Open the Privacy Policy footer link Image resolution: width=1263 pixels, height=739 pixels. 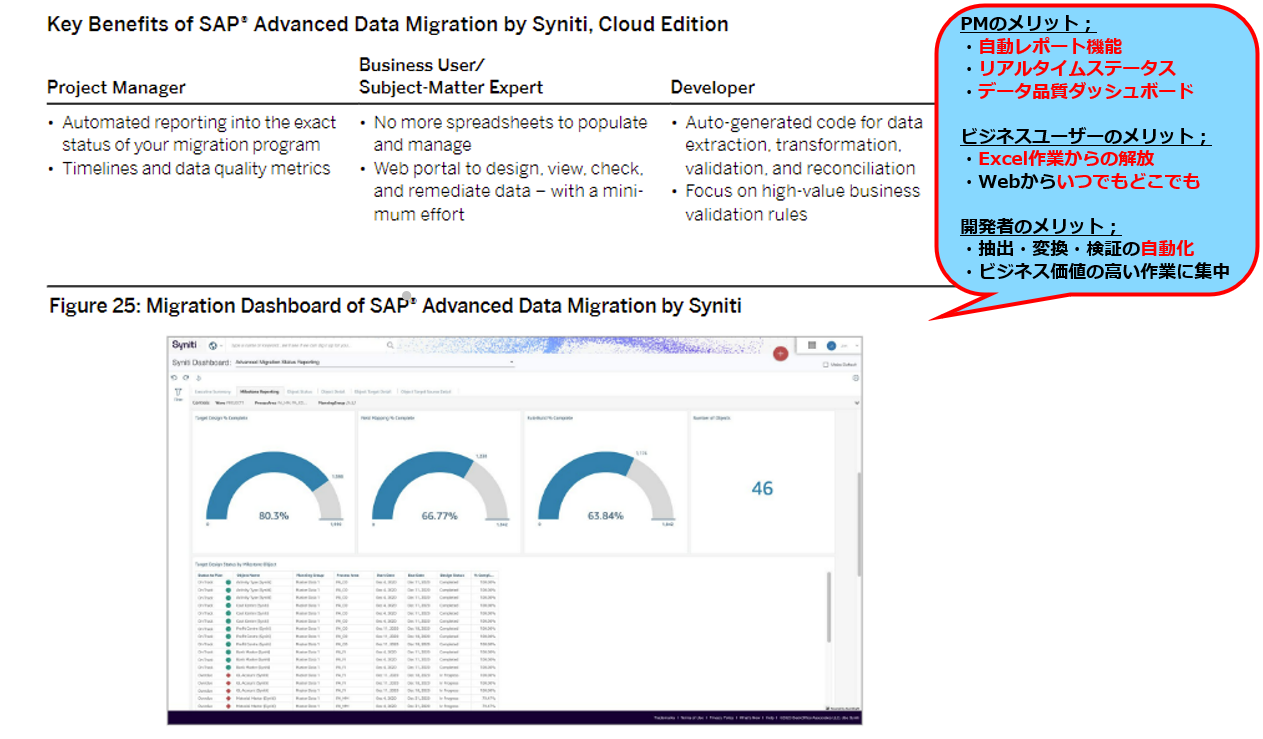click(721, 718)
